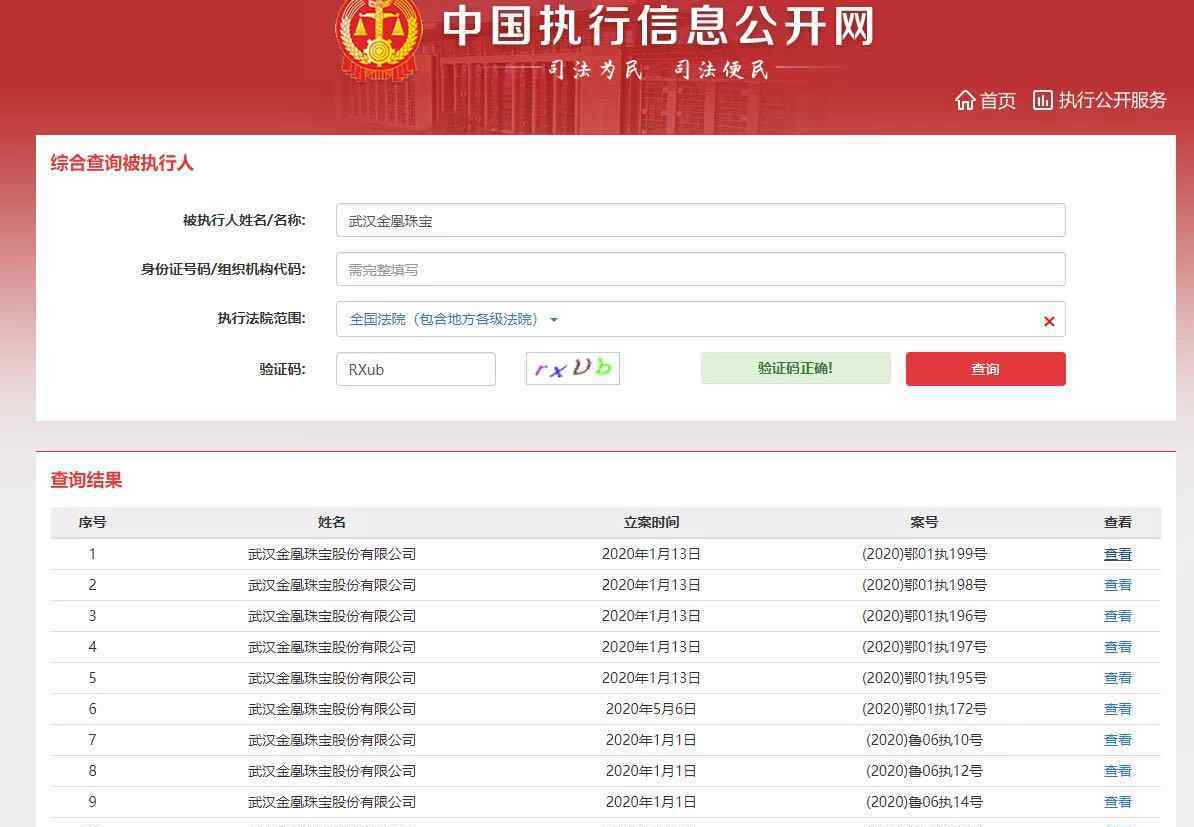The height and width of the screenshot is (827, 1194).
Task: Click the 姓名 column header
Action: [x=331, y=522]
